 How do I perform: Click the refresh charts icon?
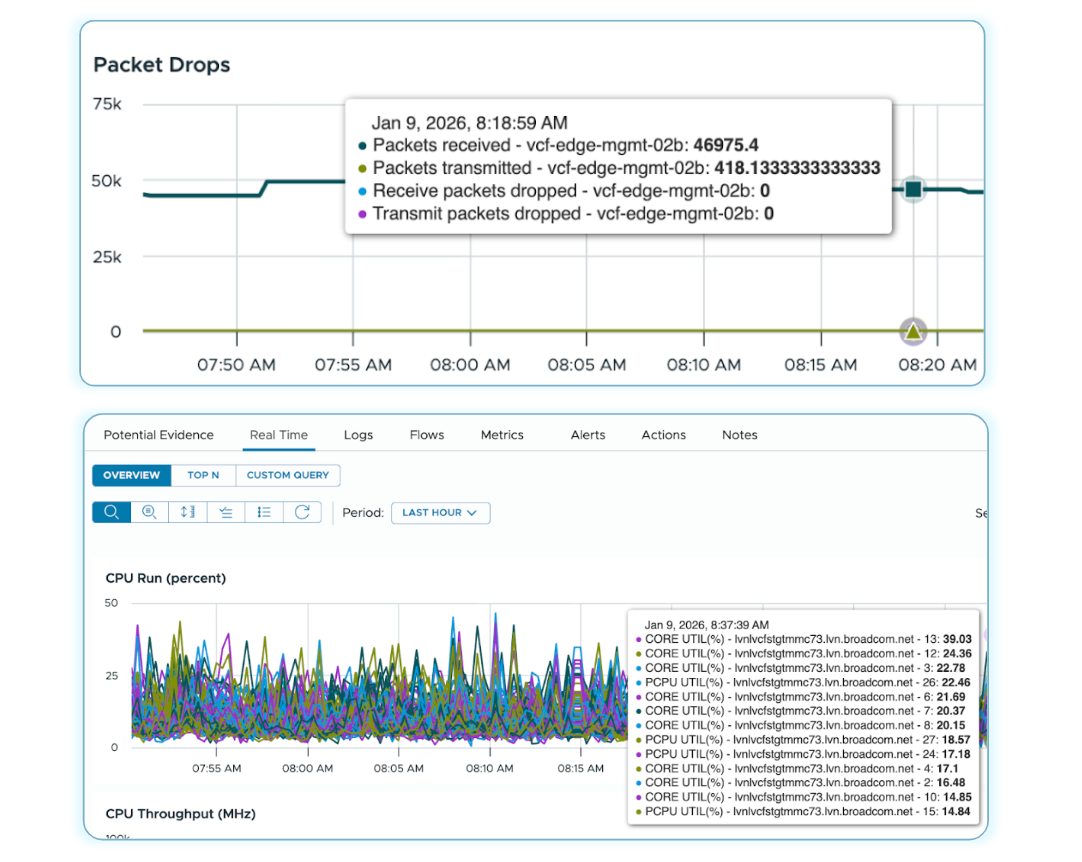tap(302, 512)
